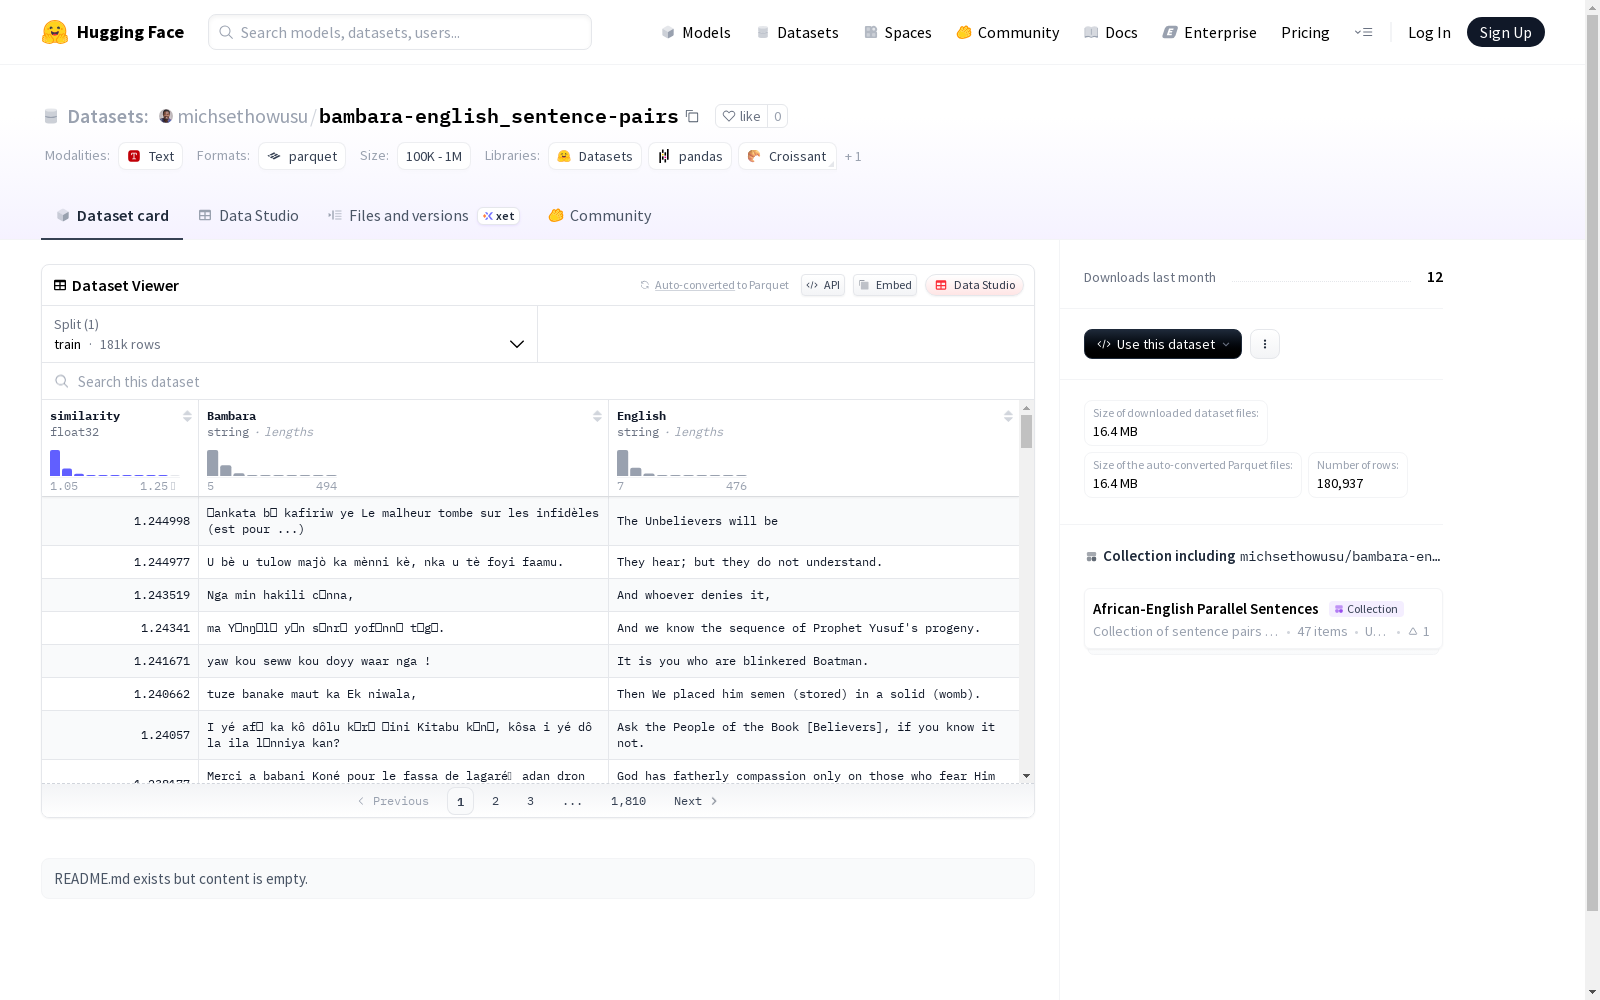This screenshot has height=1000, width=1600.
Task: Click the Hugging Face logo icon
Action: [x=55, y=32]
